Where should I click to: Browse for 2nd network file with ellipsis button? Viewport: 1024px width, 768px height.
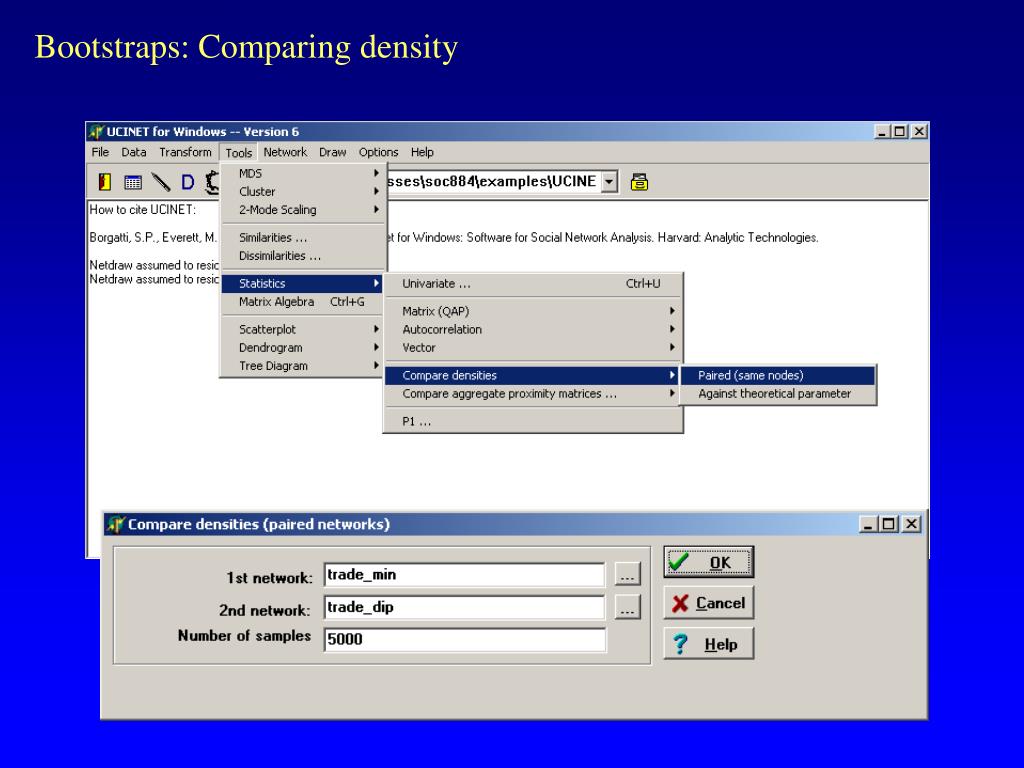[627, 608]
